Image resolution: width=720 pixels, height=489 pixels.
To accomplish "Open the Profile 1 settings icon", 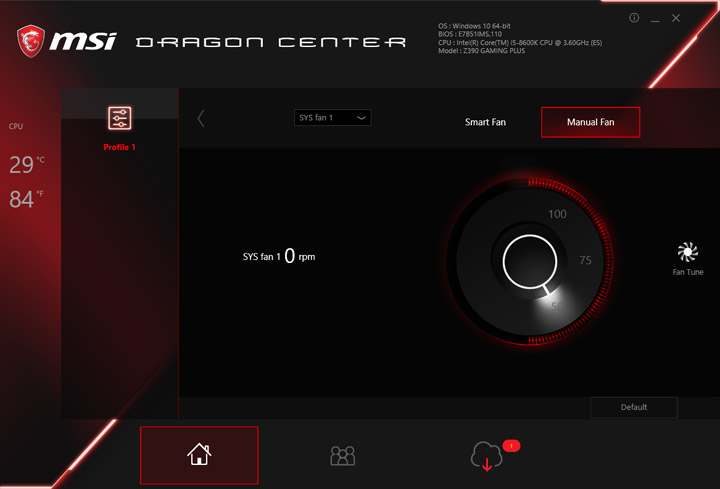I will (x=119, y=118).
